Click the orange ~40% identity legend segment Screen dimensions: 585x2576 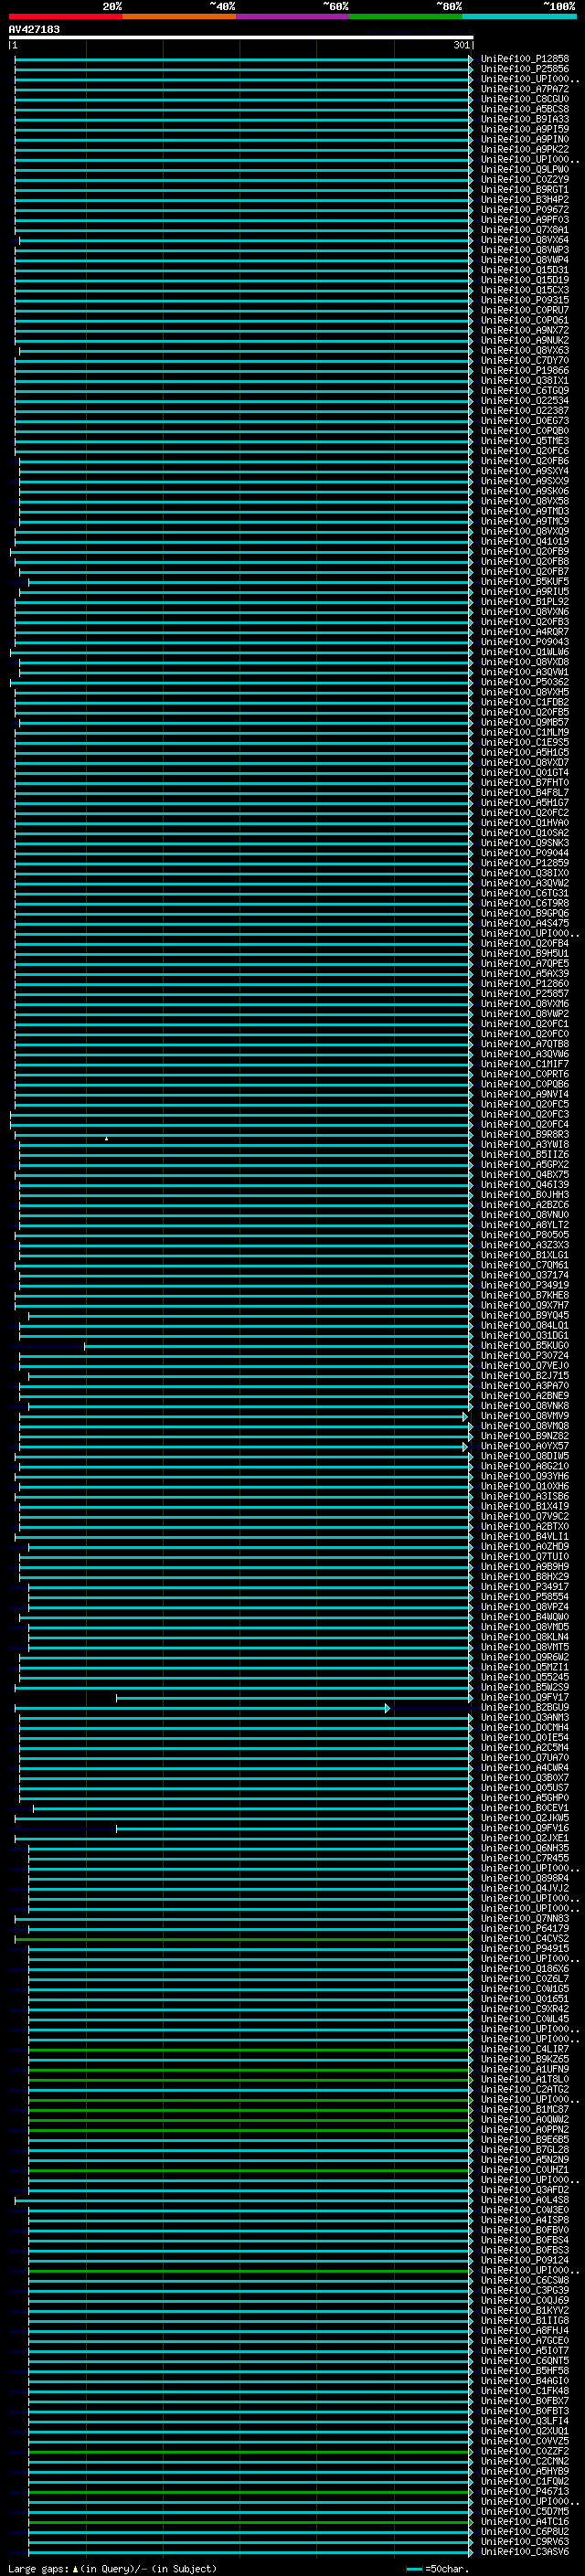(179, 16)
